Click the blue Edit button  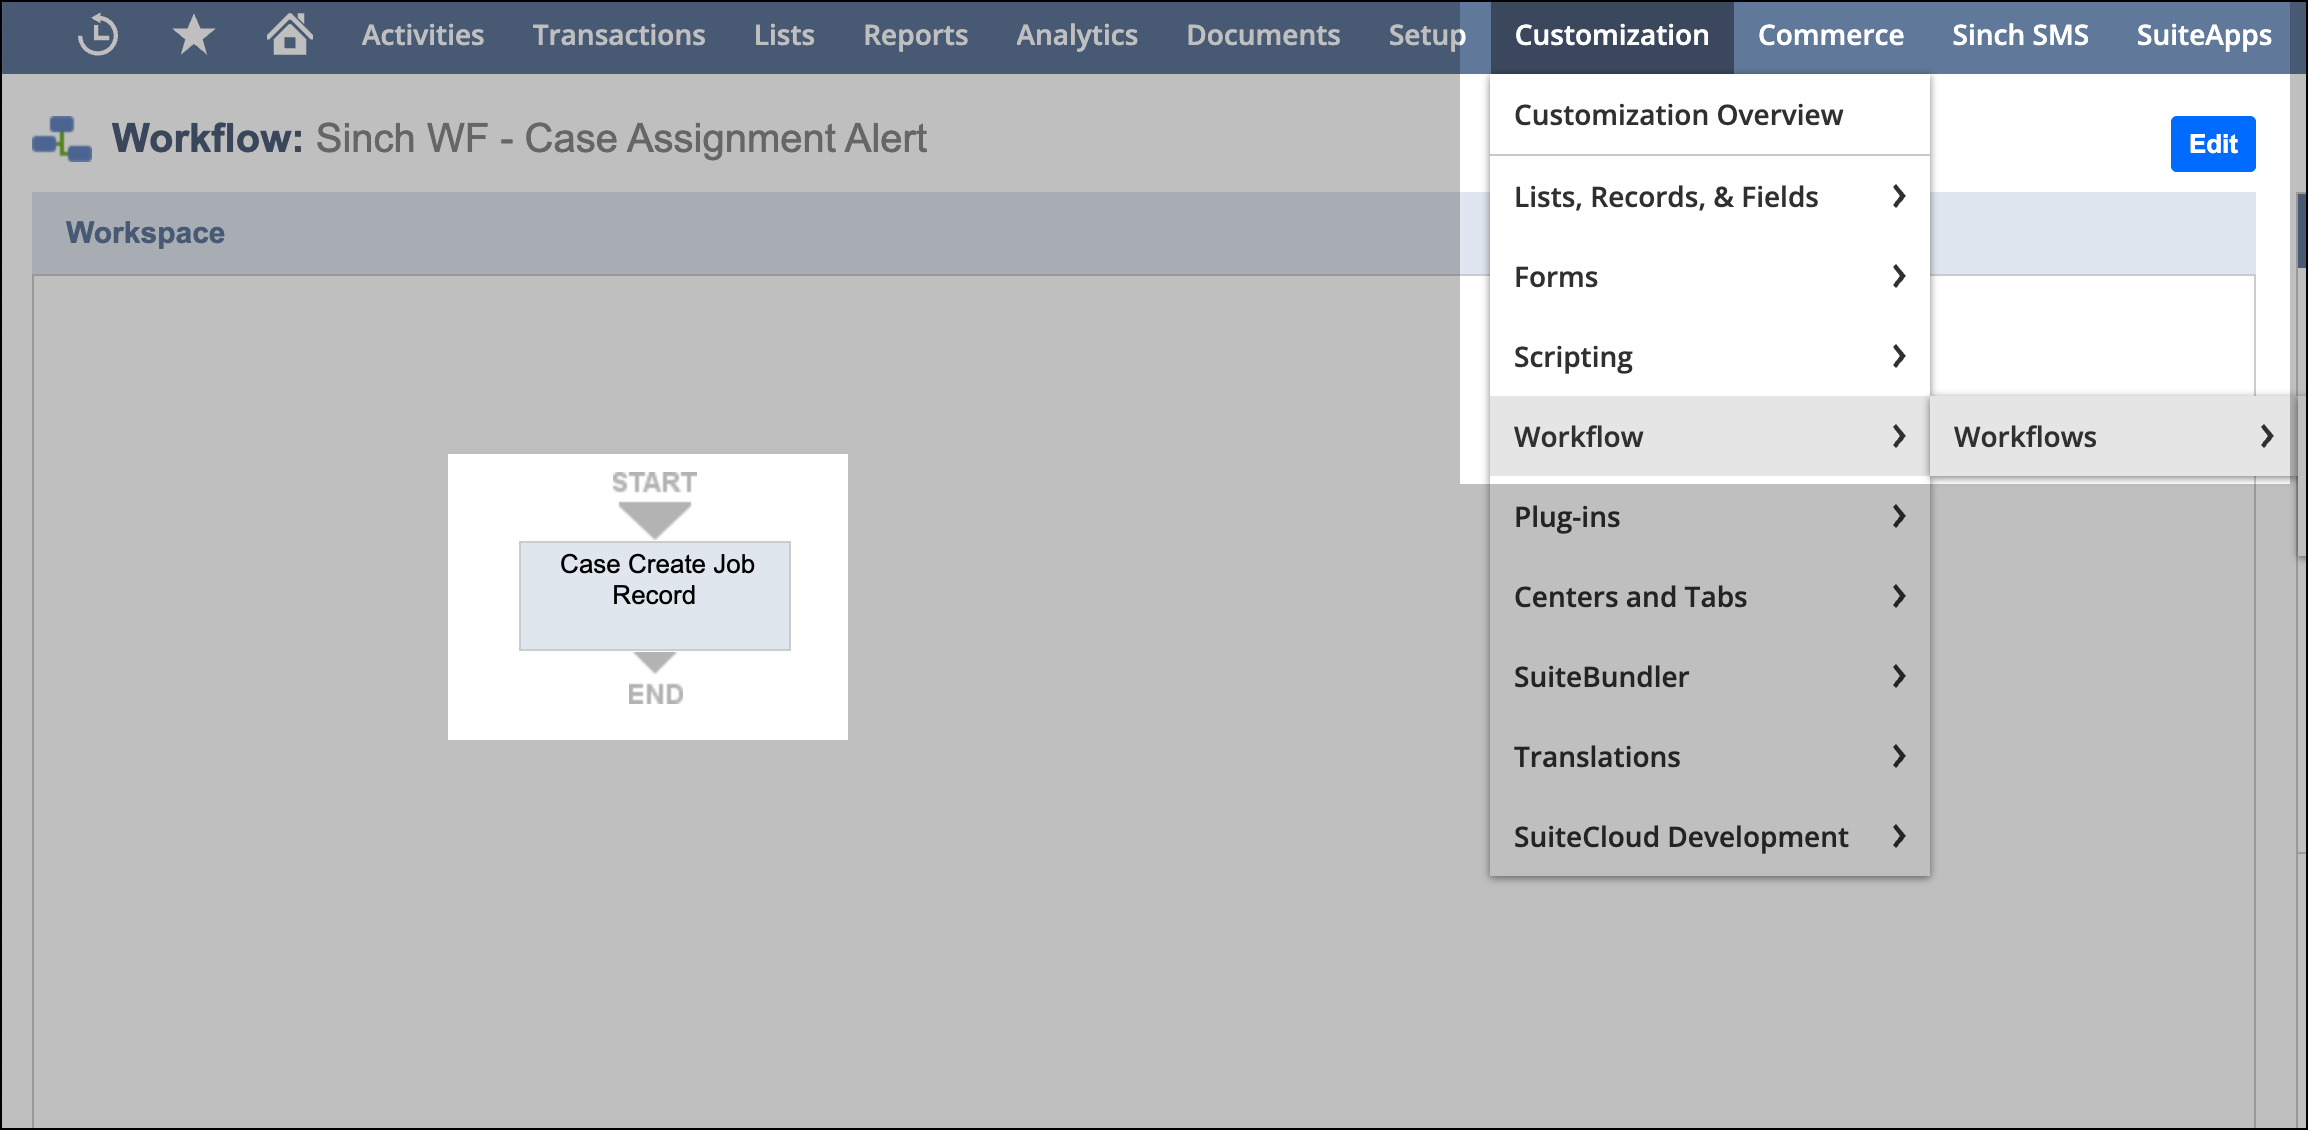(2213, 144)
